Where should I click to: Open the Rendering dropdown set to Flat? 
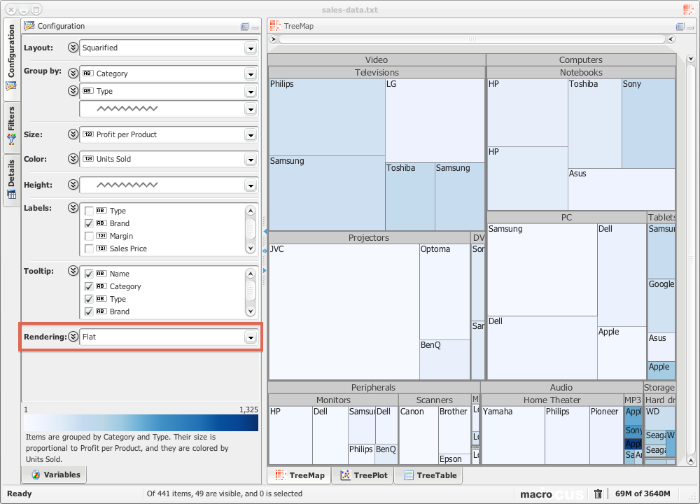click(167, 337)
